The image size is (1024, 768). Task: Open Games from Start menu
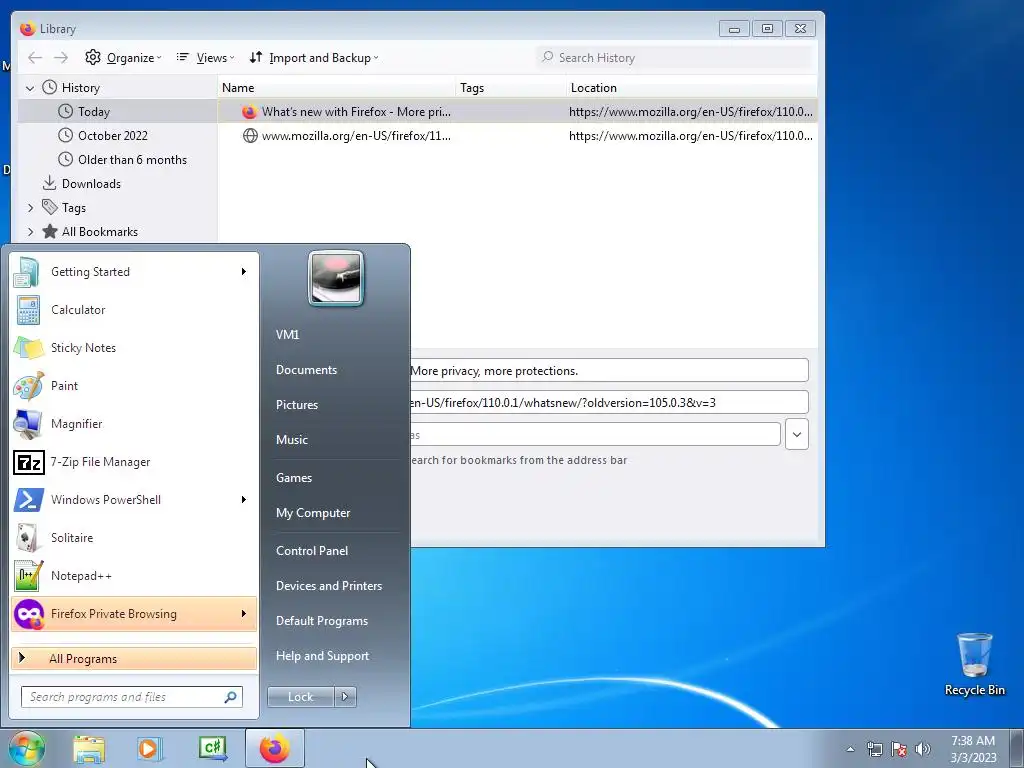(x=294, y=477)
